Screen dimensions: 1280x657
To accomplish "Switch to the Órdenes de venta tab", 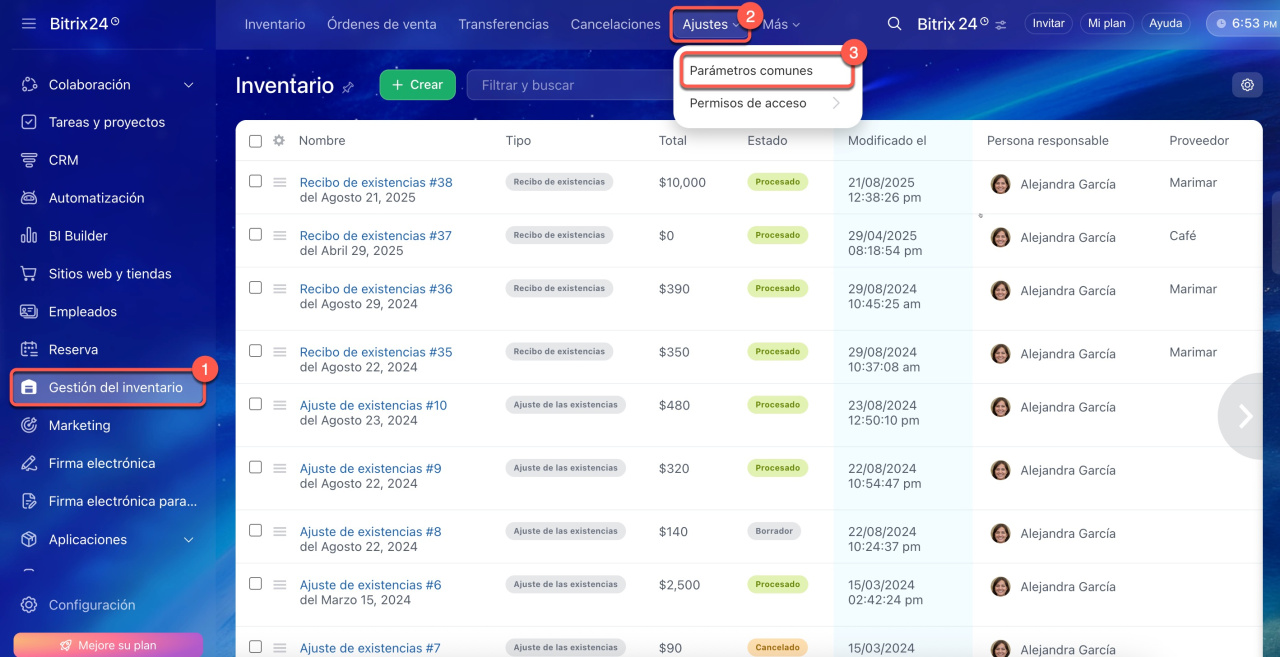I will [x=381, y=24].
